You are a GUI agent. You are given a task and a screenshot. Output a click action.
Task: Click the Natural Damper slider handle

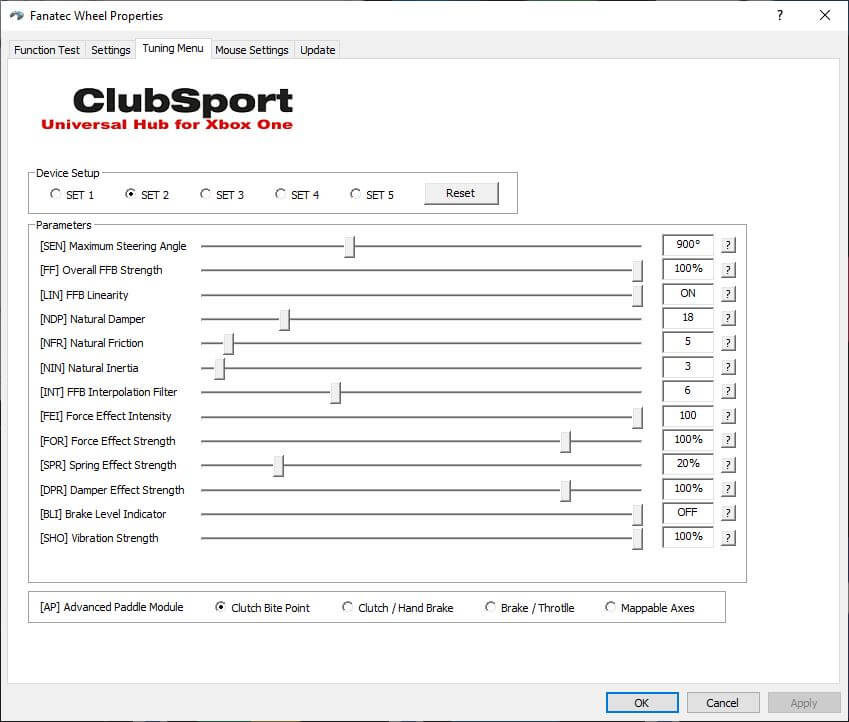click(284, 320)
